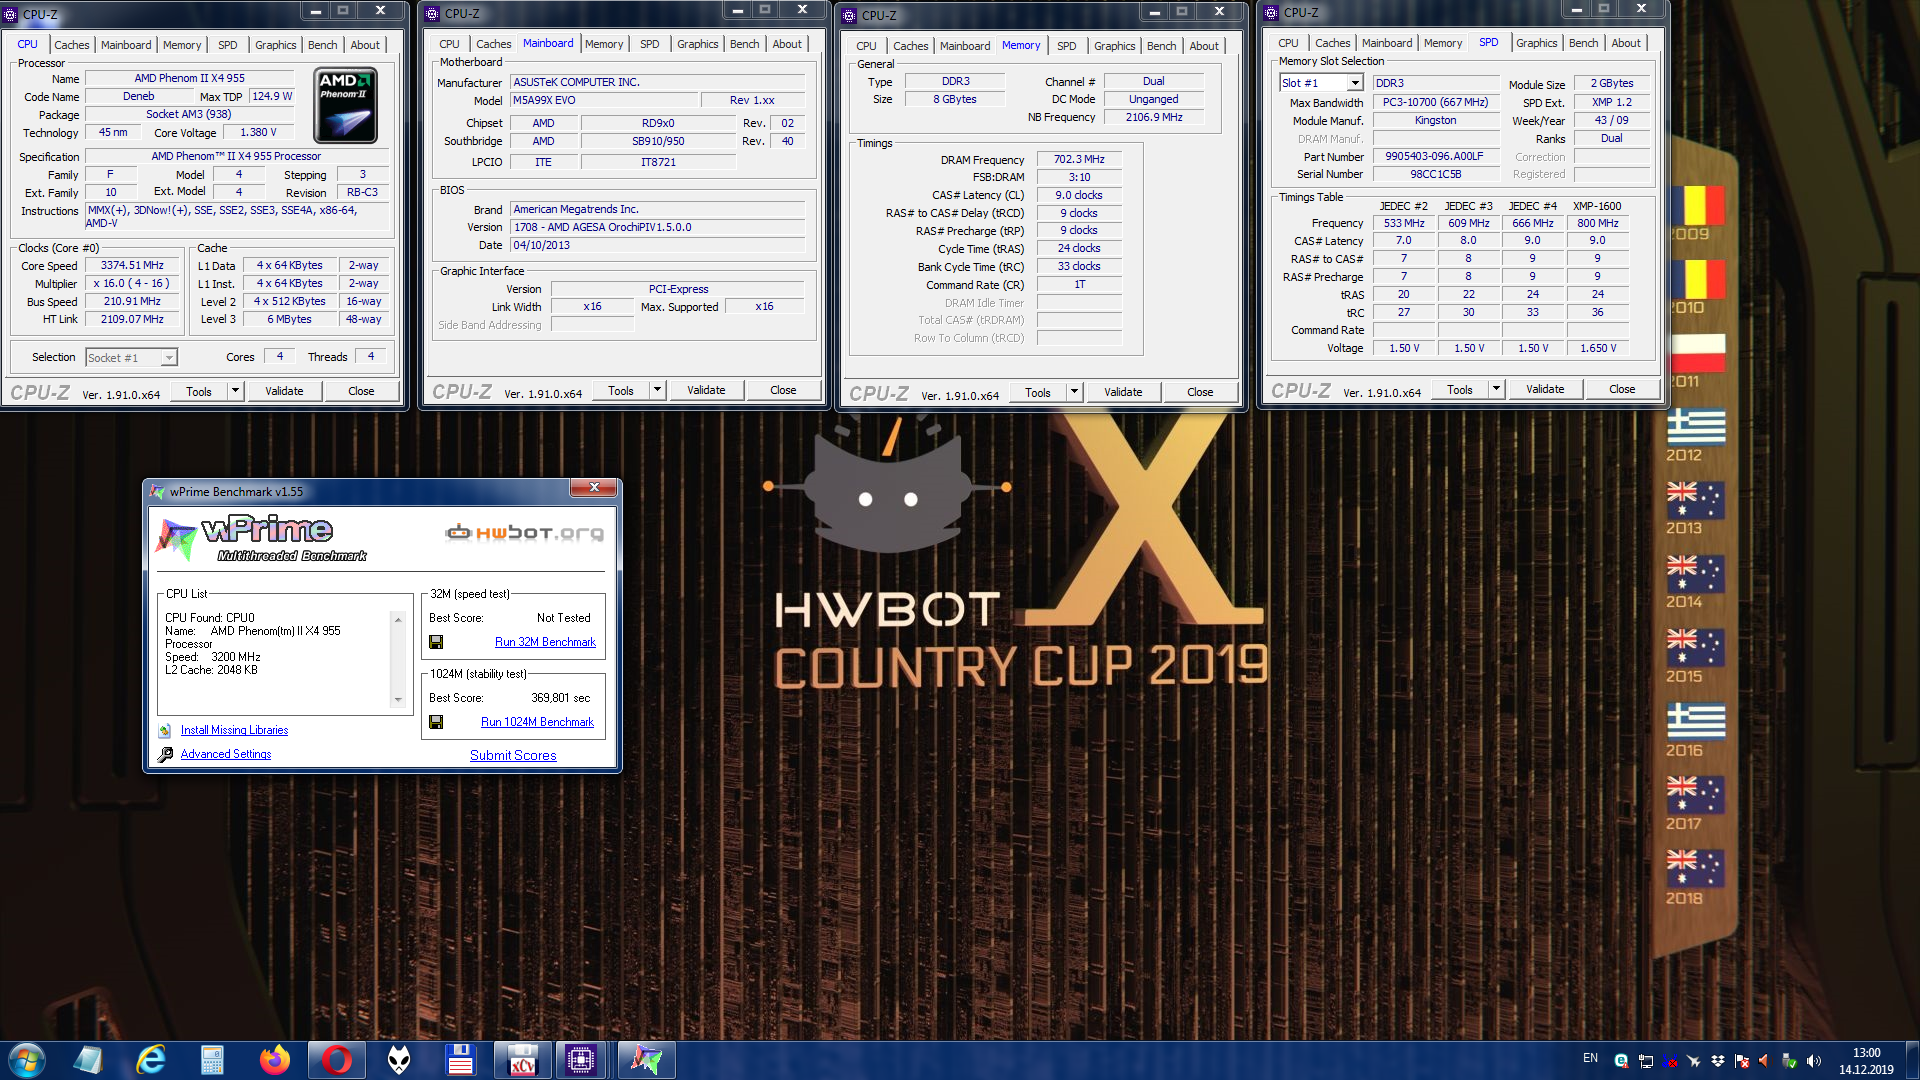Switch to Caches tab in first CPU-Z window
The height and width of the screenshot is (1080, 1920).
71,45
